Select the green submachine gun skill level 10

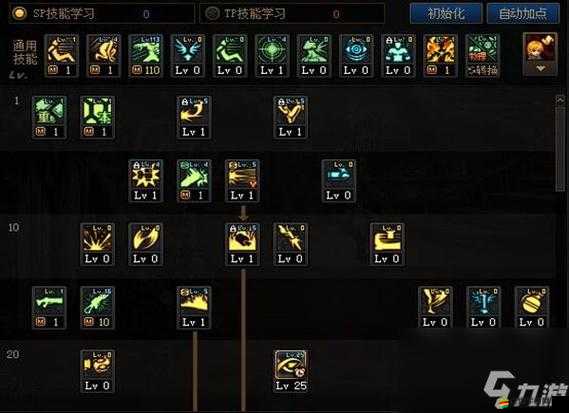click(x=97, y=307)
